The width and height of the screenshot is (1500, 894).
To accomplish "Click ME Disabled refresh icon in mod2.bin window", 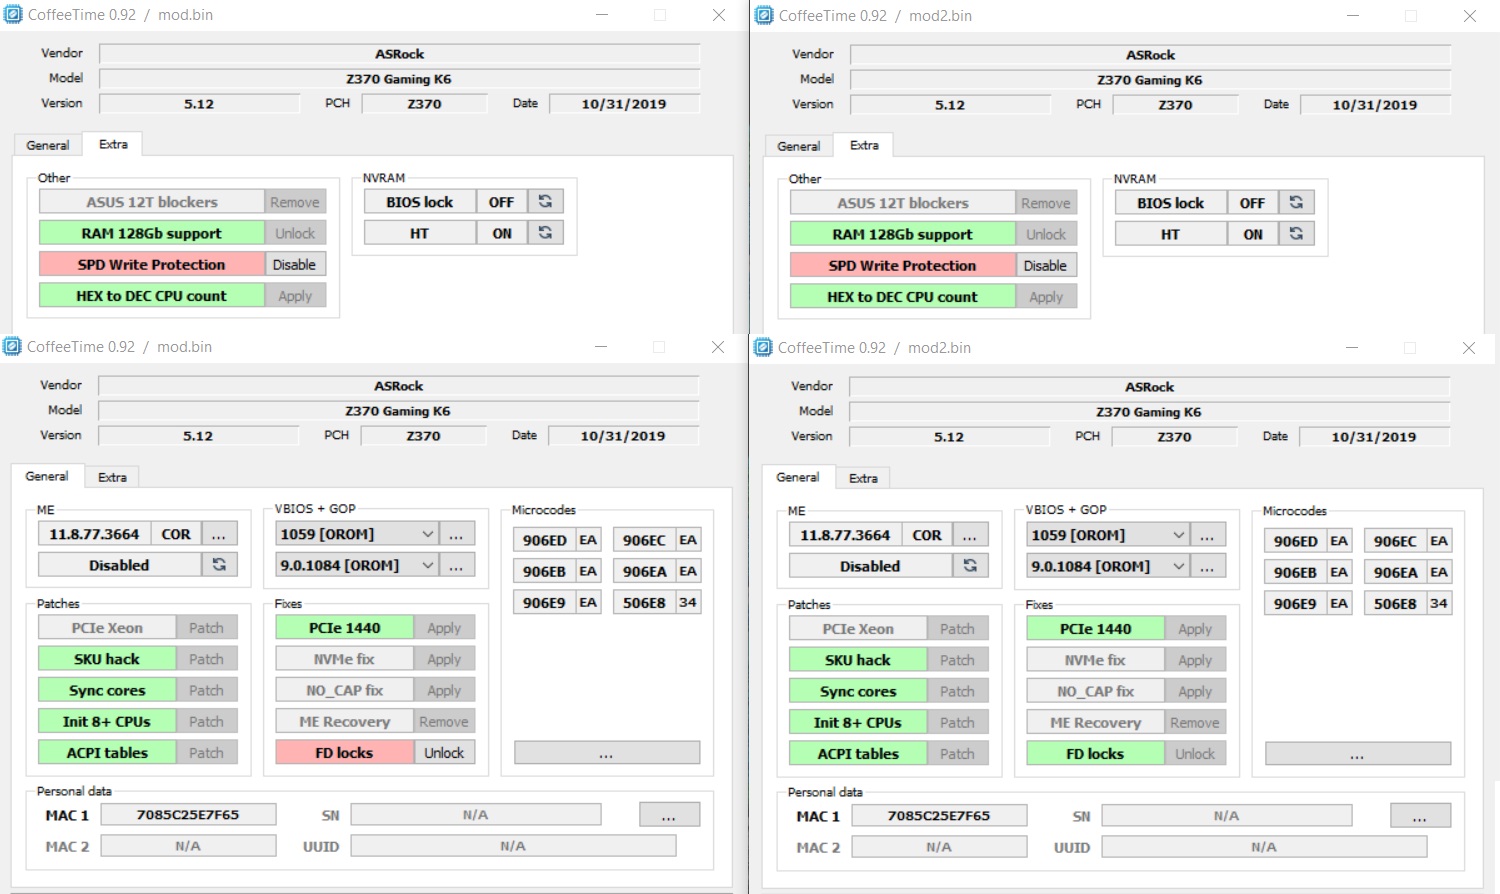I will (970, 566).
